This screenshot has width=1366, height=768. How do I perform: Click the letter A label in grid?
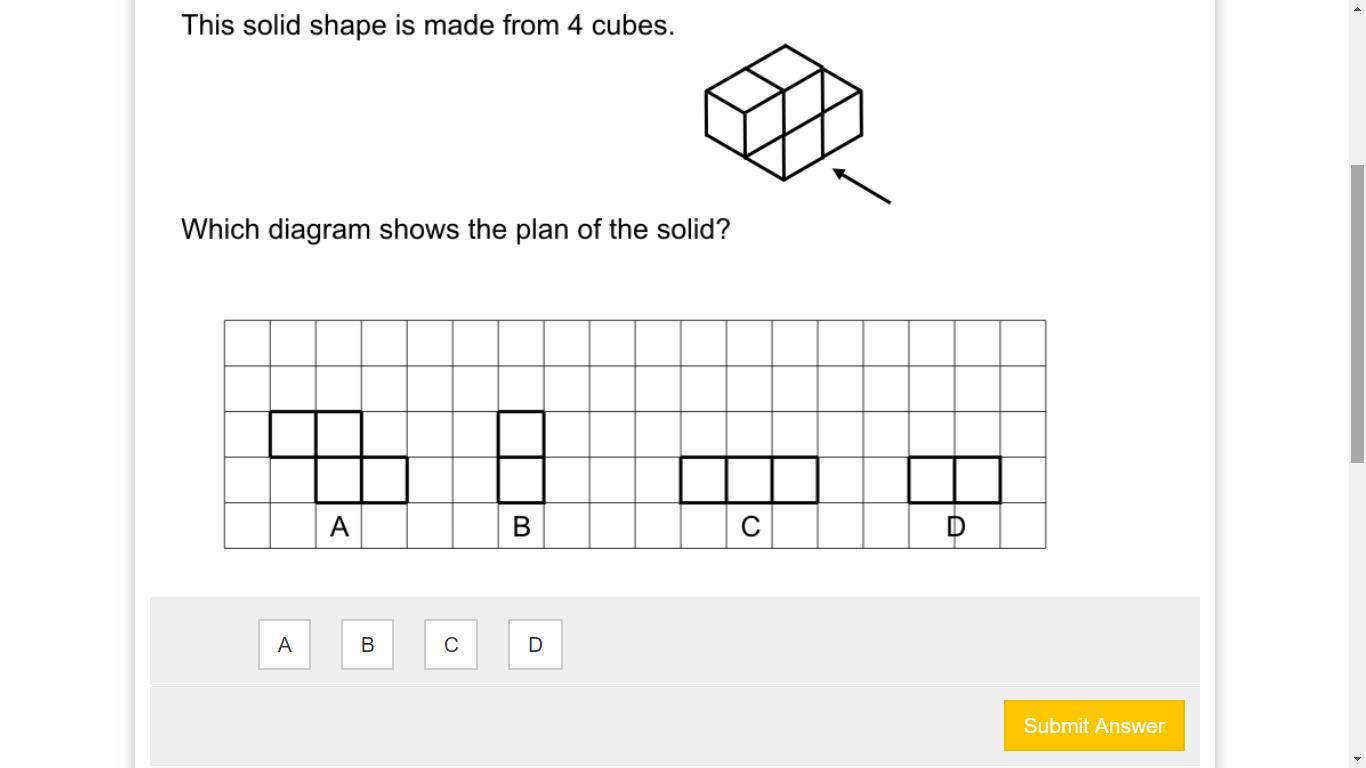click(x=339, y=527)
